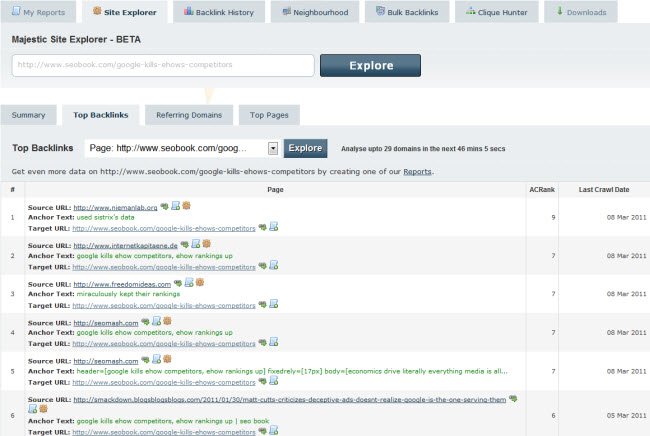
Task: Click the Last Crawl Date column header
Action: coord(604,189)
